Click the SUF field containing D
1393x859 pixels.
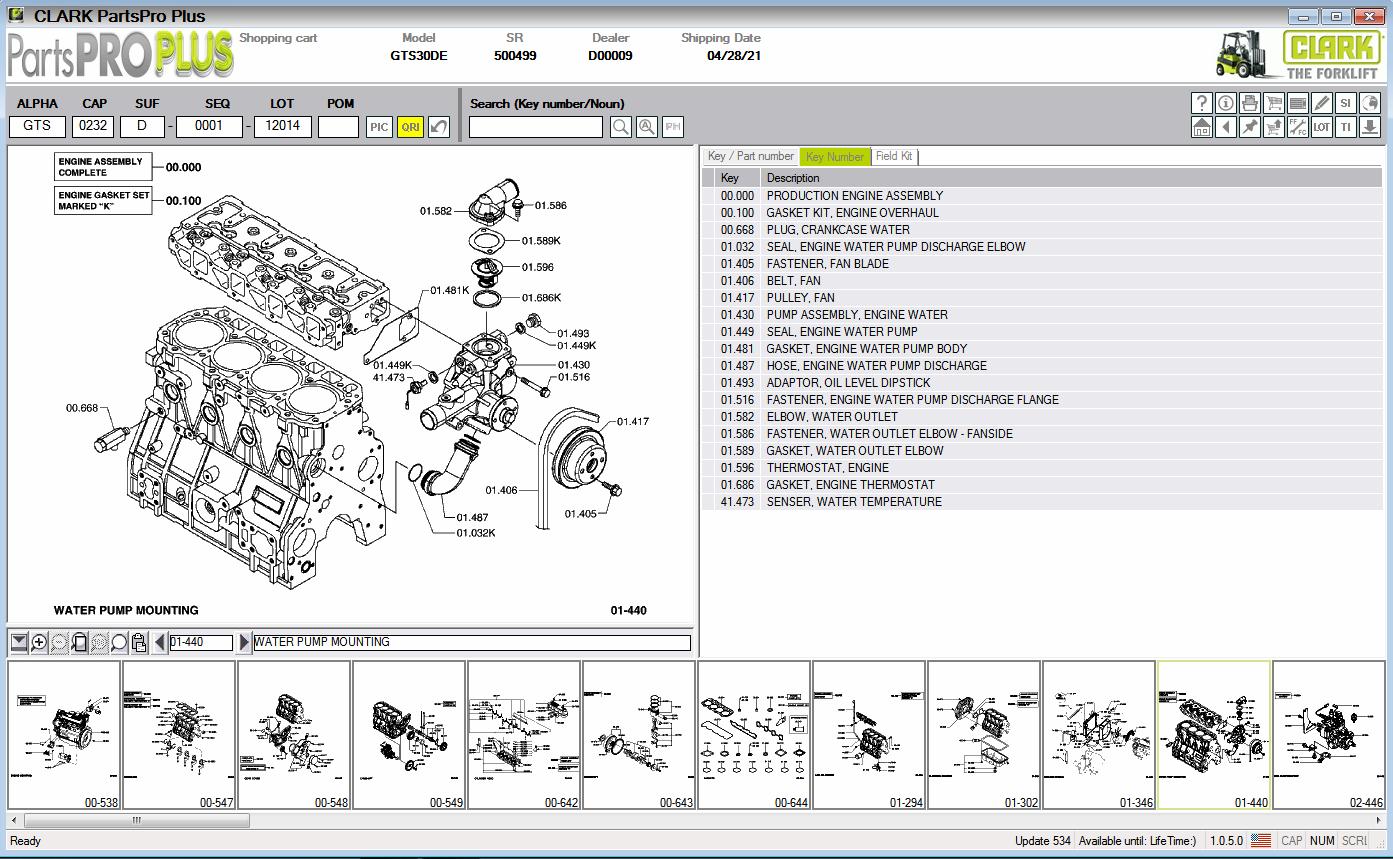coord(143,126)
